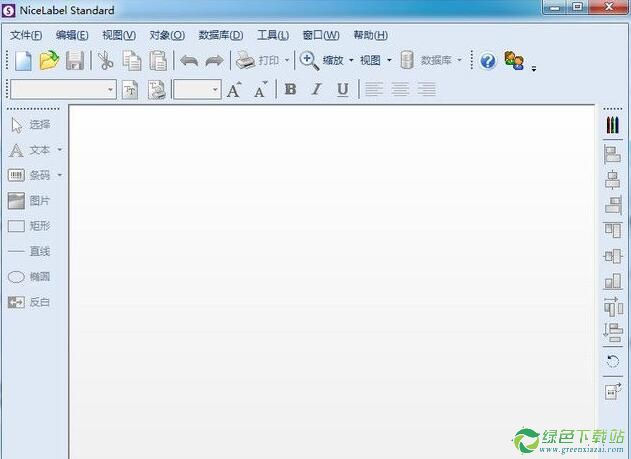The image size is (631, 459).
Task: Open the 对象(O) menu
Action: [x=167, y=35]
